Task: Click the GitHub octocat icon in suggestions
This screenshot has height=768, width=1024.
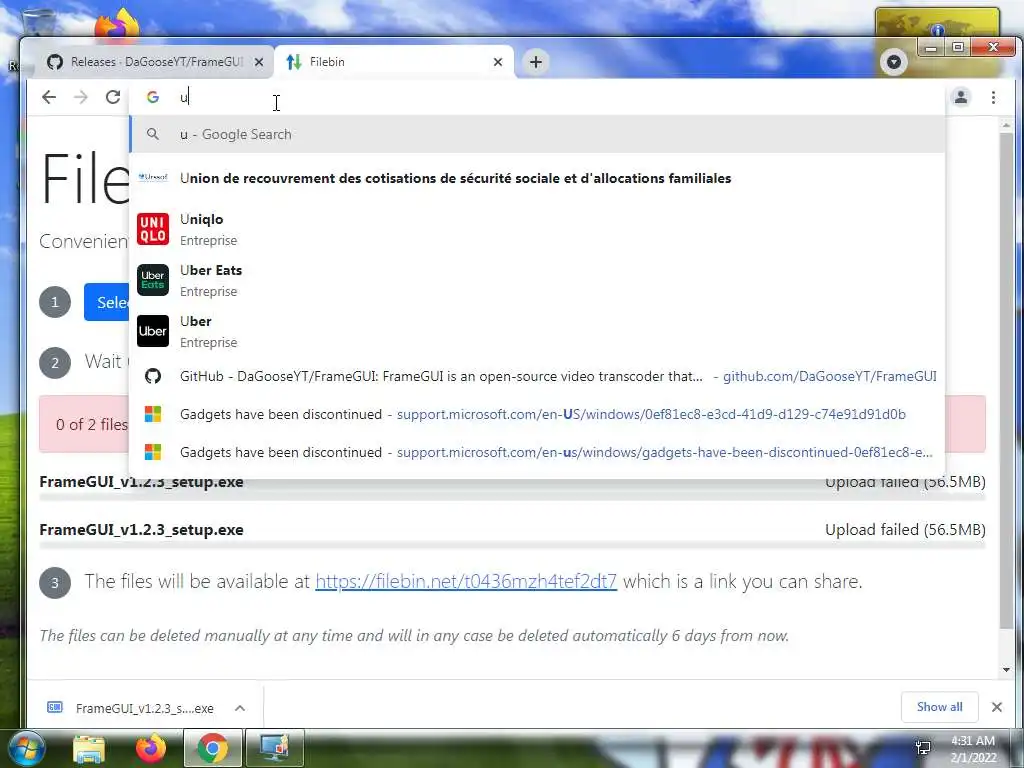Action: pyautogui.click(x=153, y=376)
